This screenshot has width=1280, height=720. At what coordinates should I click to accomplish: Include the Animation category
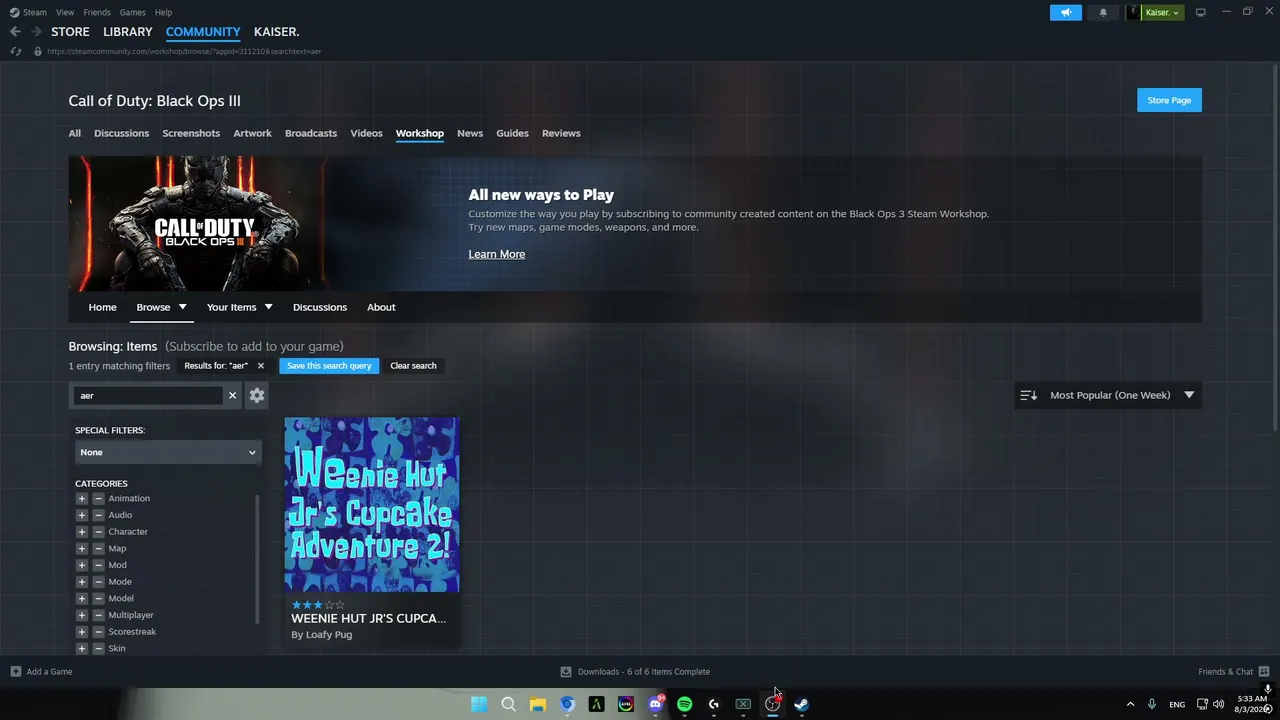tap(82, 499)
